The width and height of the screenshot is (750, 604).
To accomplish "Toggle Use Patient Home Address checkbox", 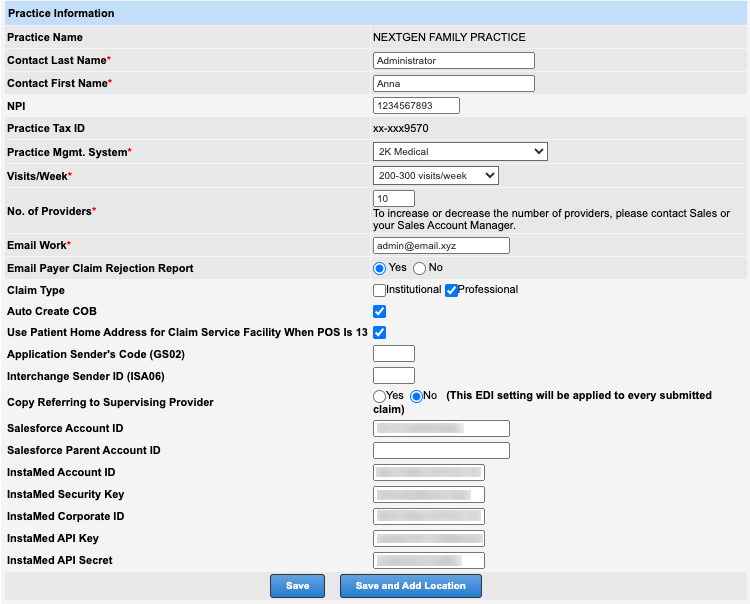I will 379,332.
